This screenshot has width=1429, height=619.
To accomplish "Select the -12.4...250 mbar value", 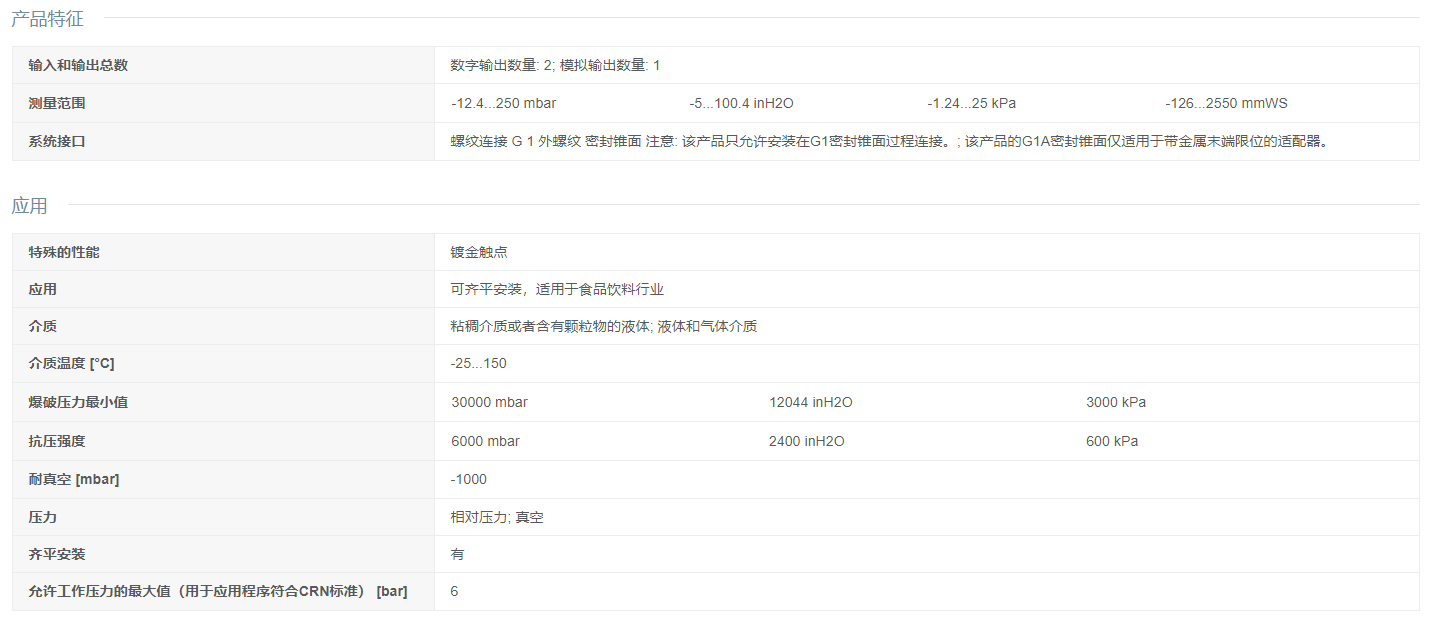I will [x=503, y=103].
